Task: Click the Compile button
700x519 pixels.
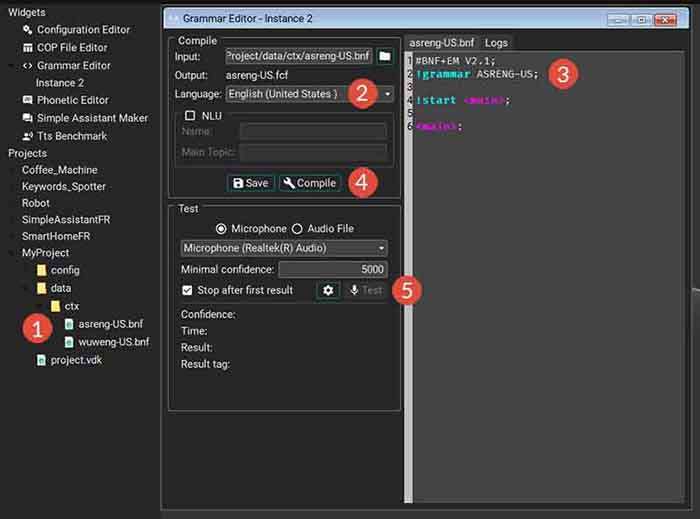Action: tap(309, 183)
